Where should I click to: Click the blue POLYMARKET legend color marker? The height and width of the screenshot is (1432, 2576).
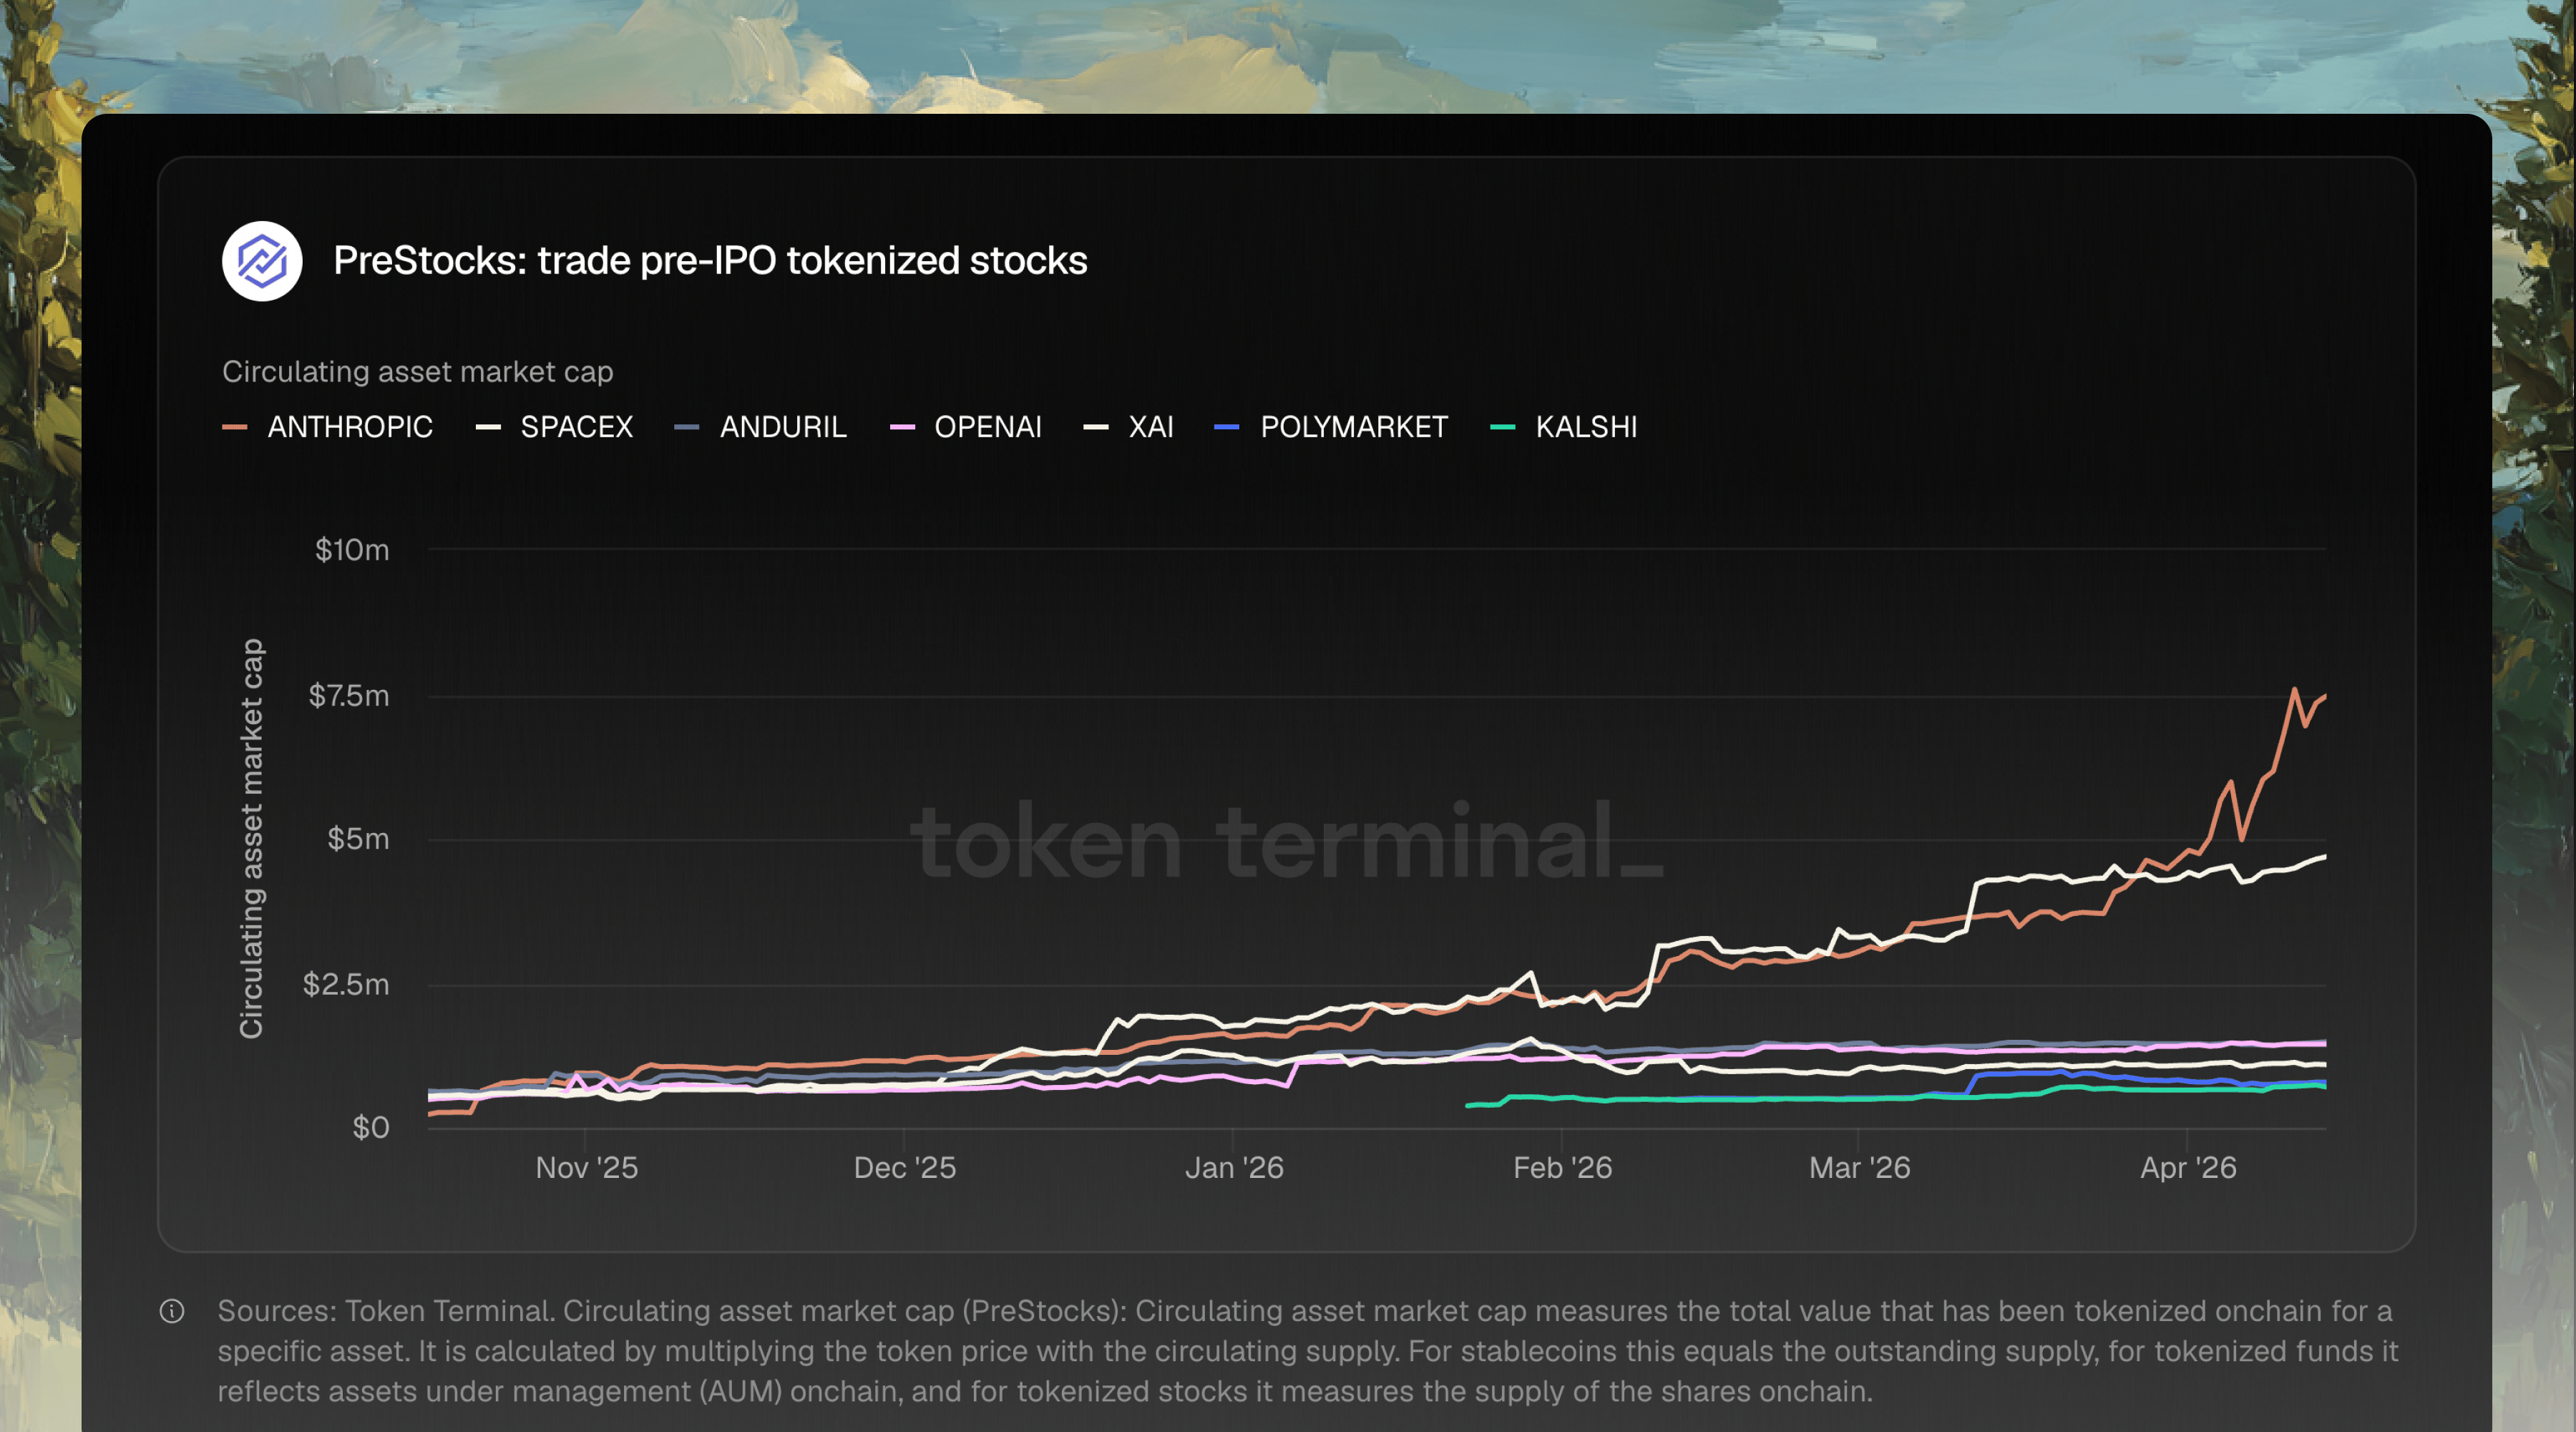1227,427
